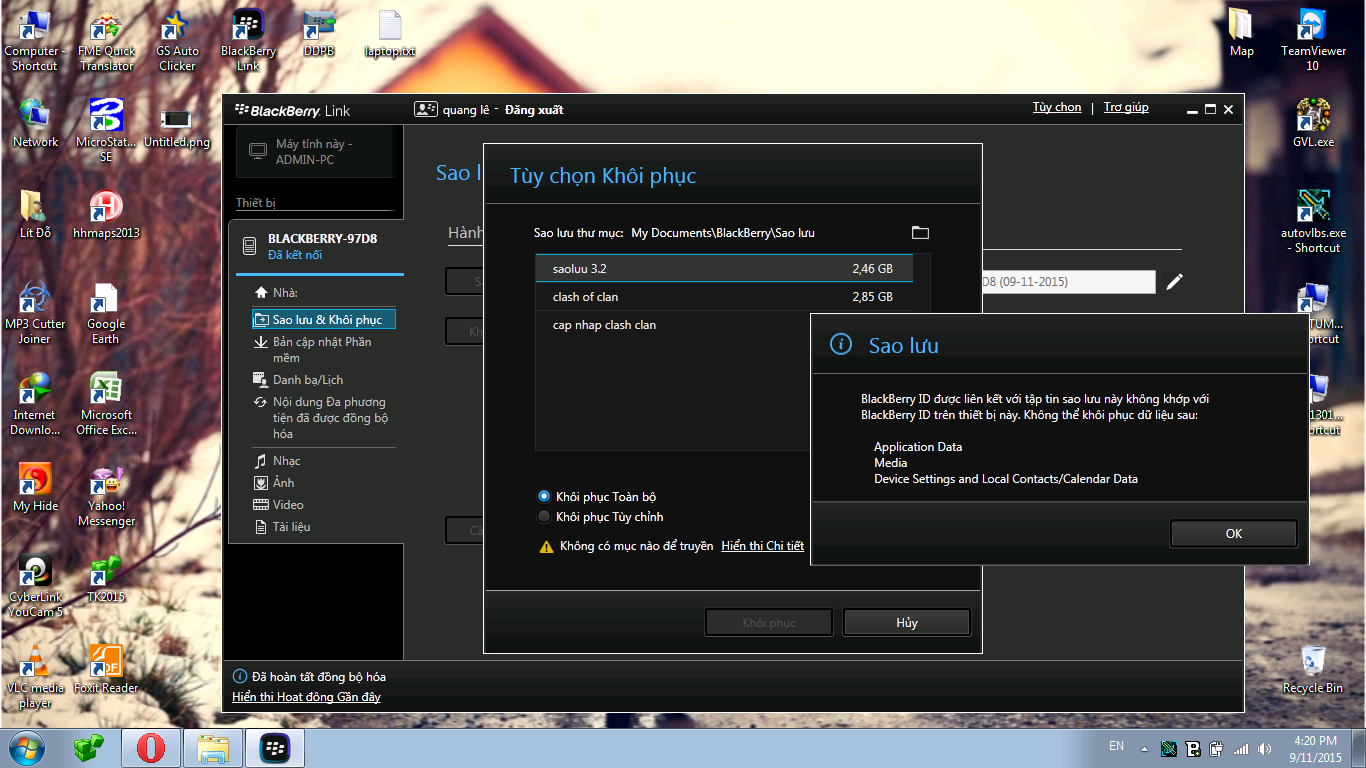Open Hiển thị Chi tiết link
This screenshot has width=1366, height=768.
[x=762, y=546]
